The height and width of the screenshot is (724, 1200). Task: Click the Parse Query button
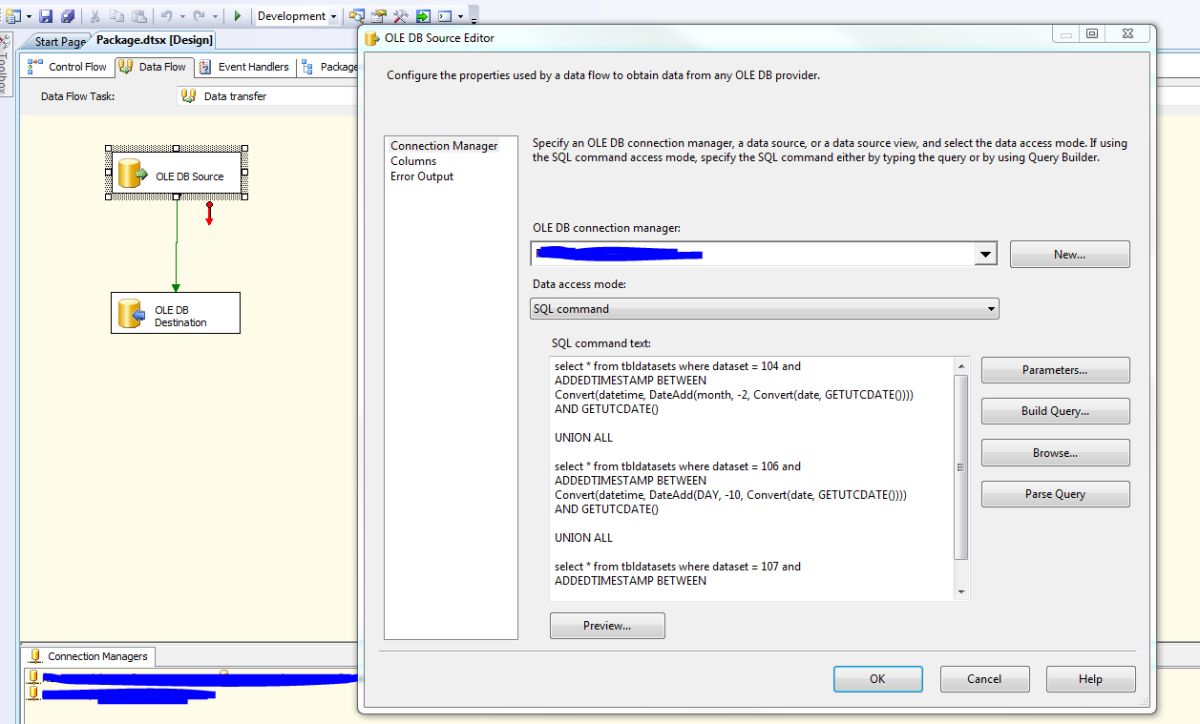click(1055, 494)
